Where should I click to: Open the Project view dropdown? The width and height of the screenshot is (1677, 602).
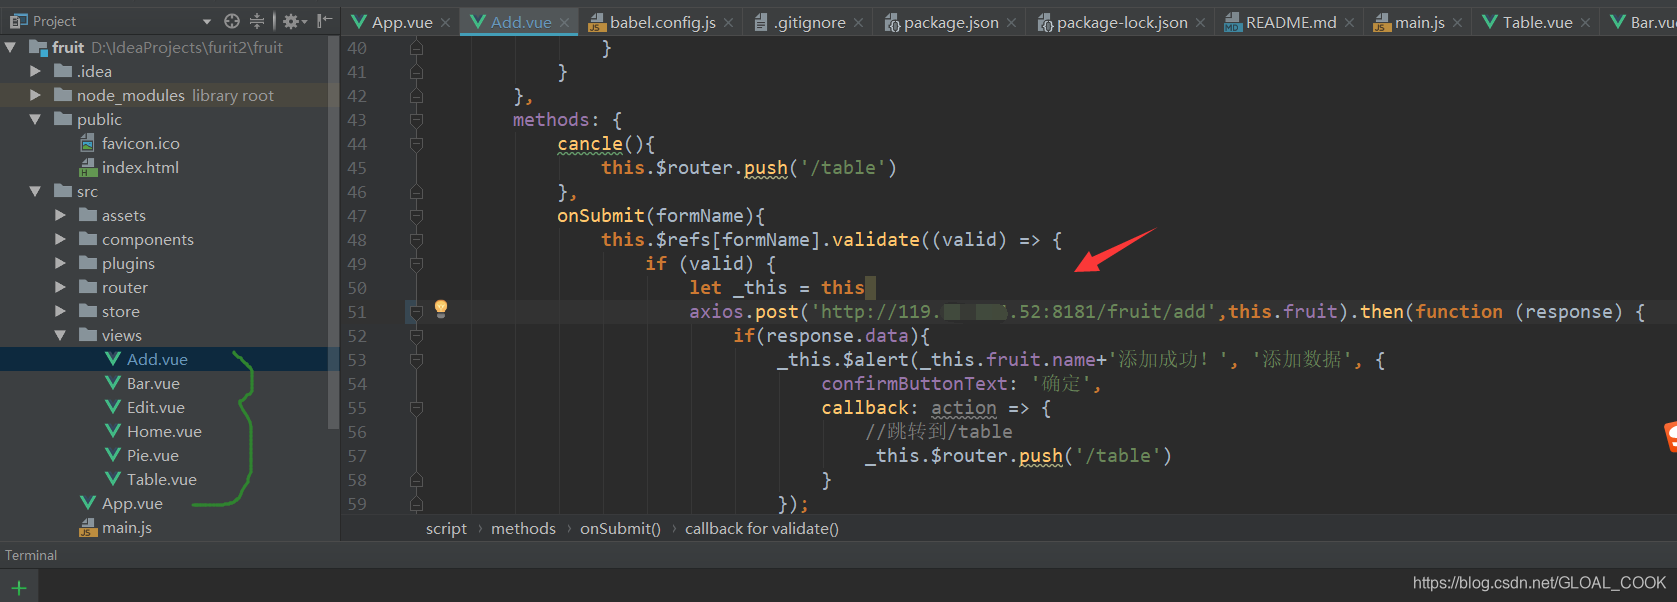point(207,21)
